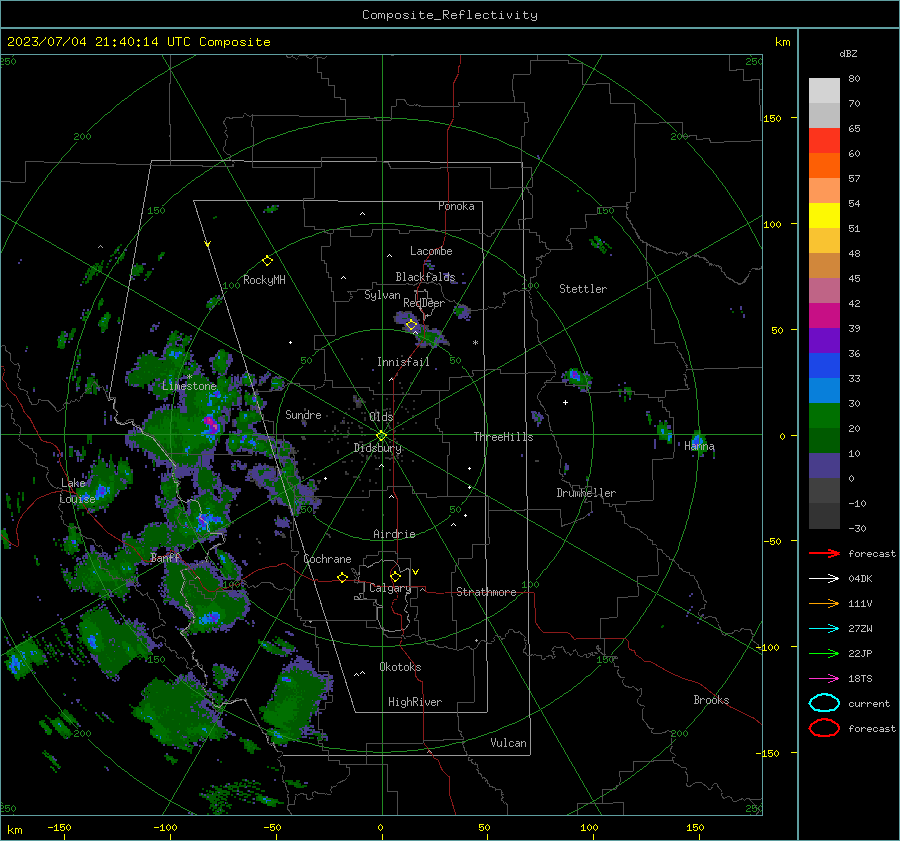
Task: Click the bright green swatch between 30 and 20
Action: [x=824, y=416]
